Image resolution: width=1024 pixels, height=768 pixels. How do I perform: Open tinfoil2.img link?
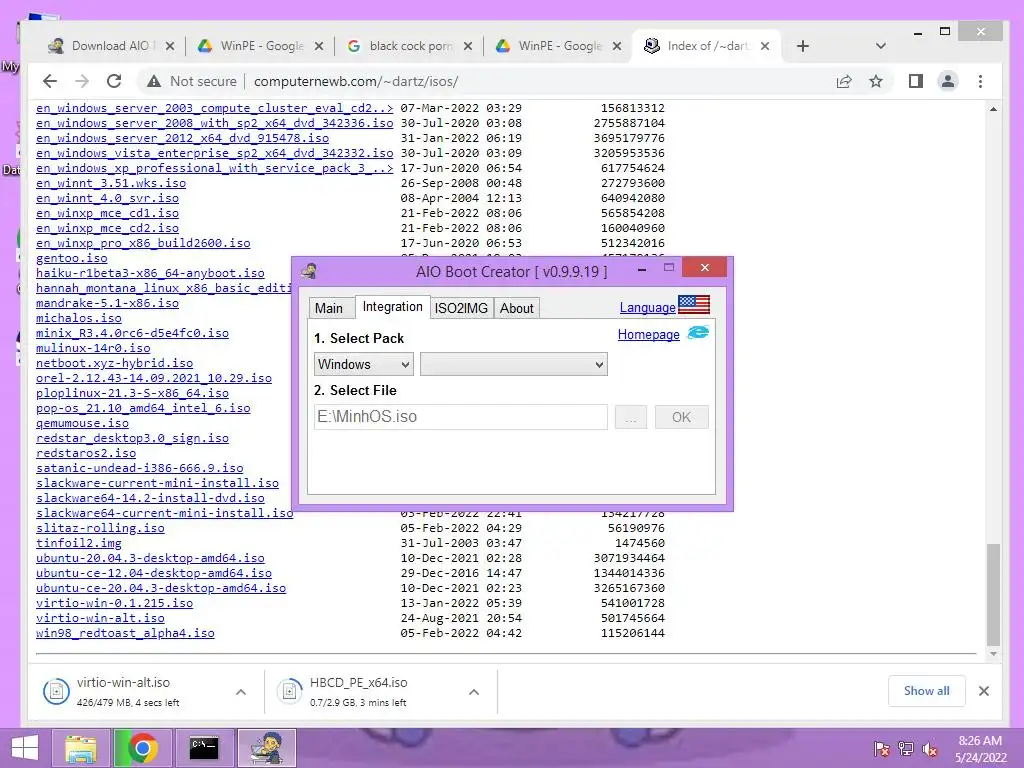coord(79,543)
